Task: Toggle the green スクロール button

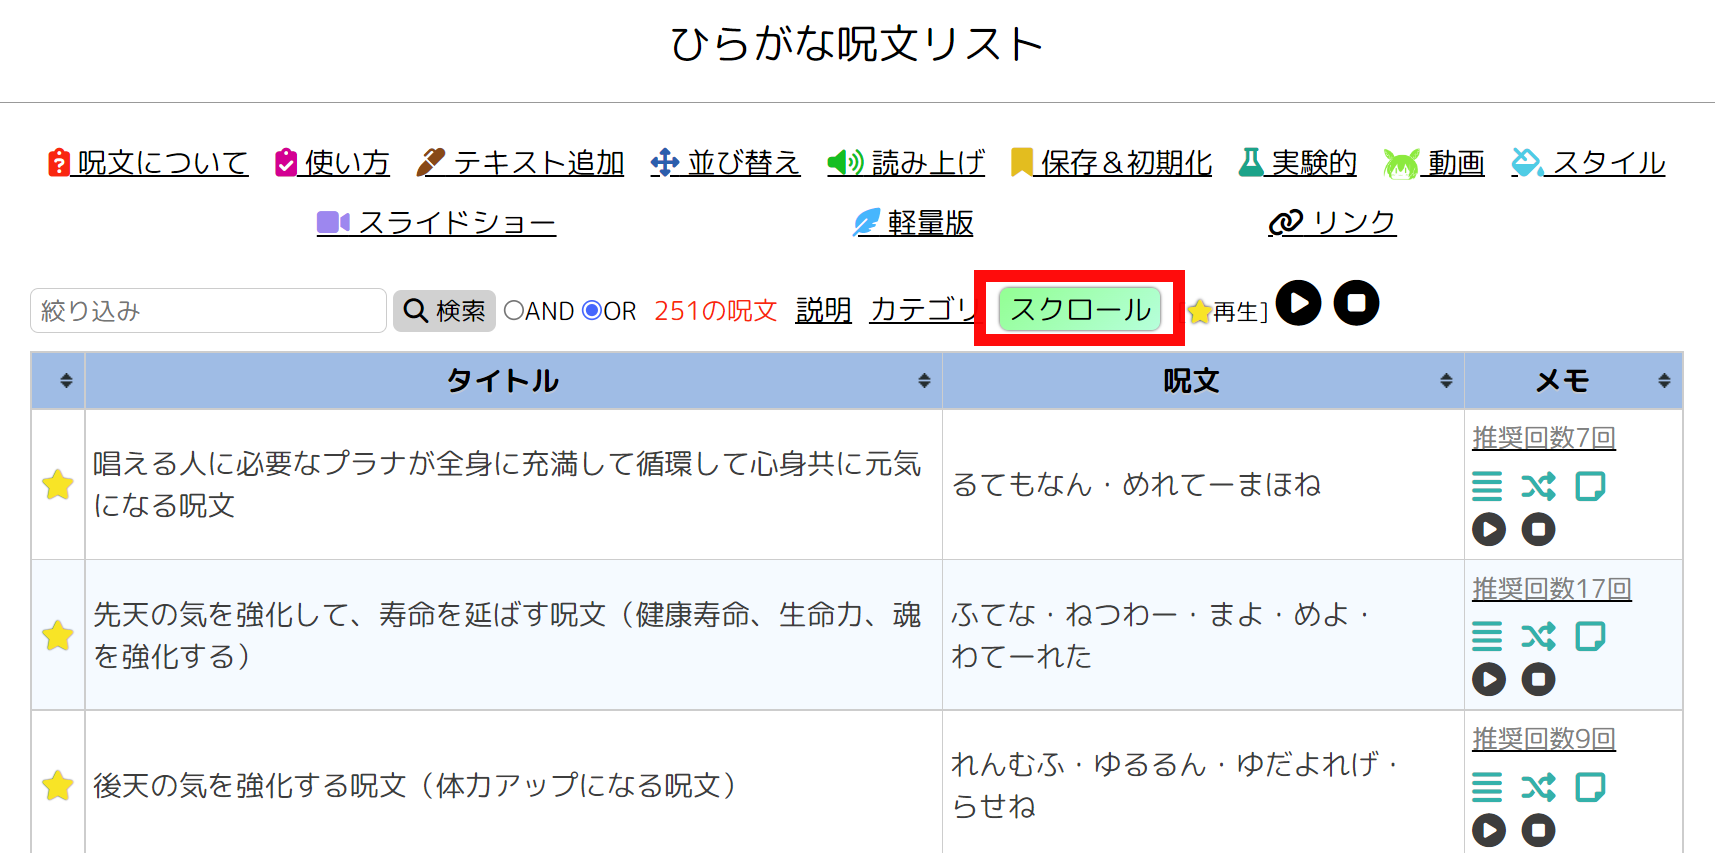Action: coord(1080,310)
